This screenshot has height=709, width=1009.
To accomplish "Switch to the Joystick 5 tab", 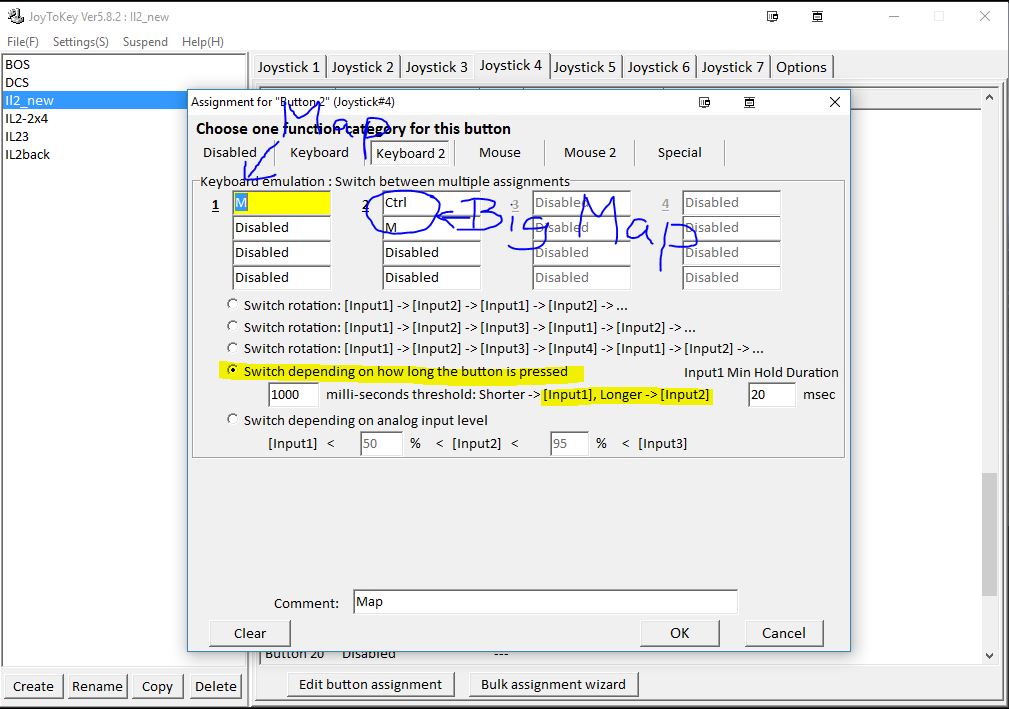I will tap(584, 67).
